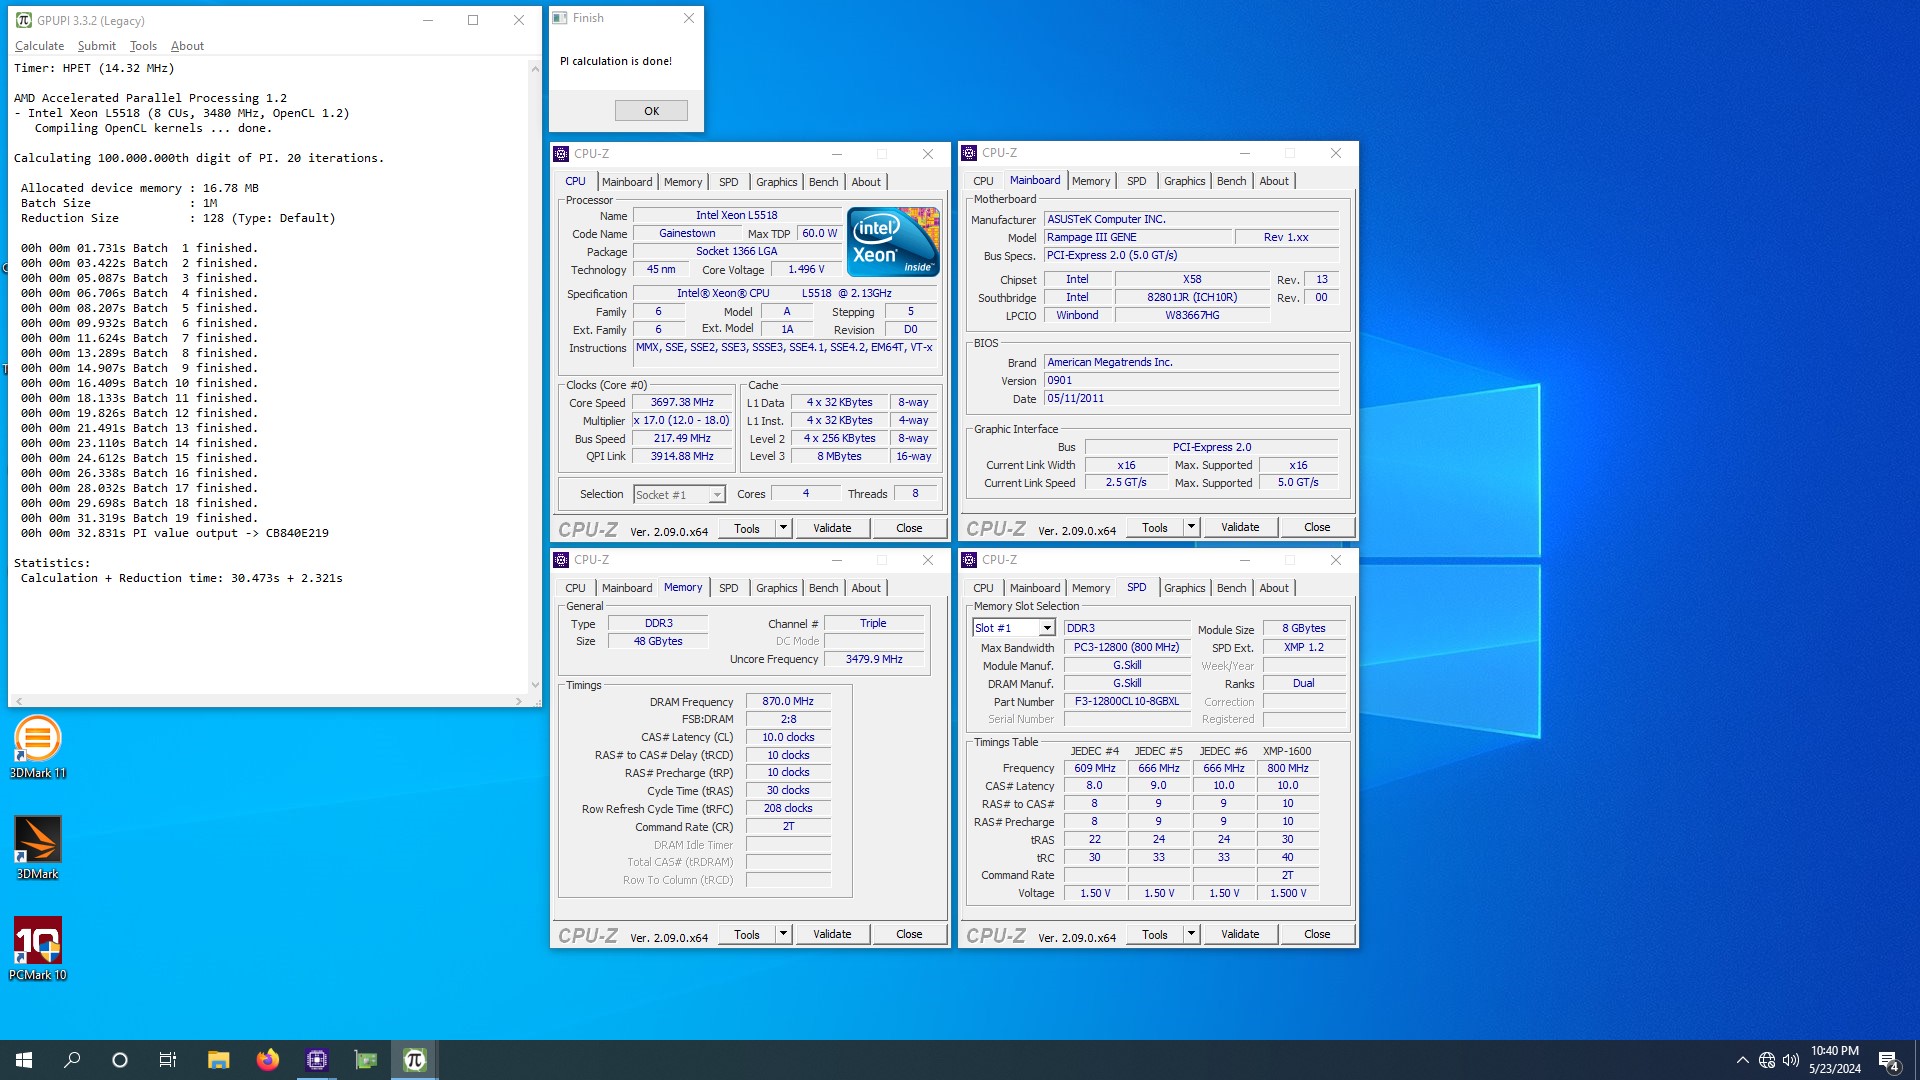1920x1080 pixels.
Task: Open Tools dropdown arrow in CPU-Z CPU window
Action: point(783,528)
